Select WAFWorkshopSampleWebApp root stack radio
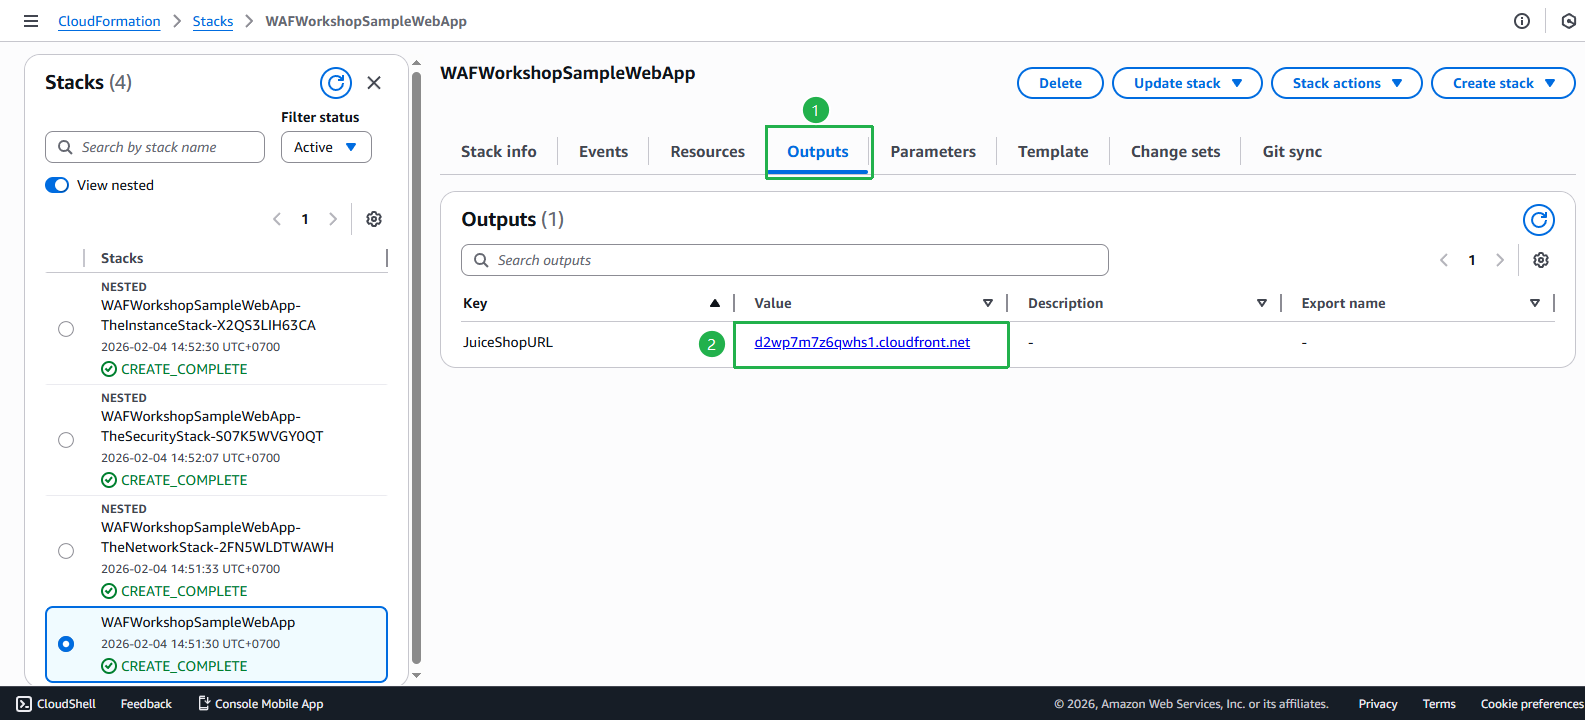Viewport: 1585px width, 720px height. (66, 644)
